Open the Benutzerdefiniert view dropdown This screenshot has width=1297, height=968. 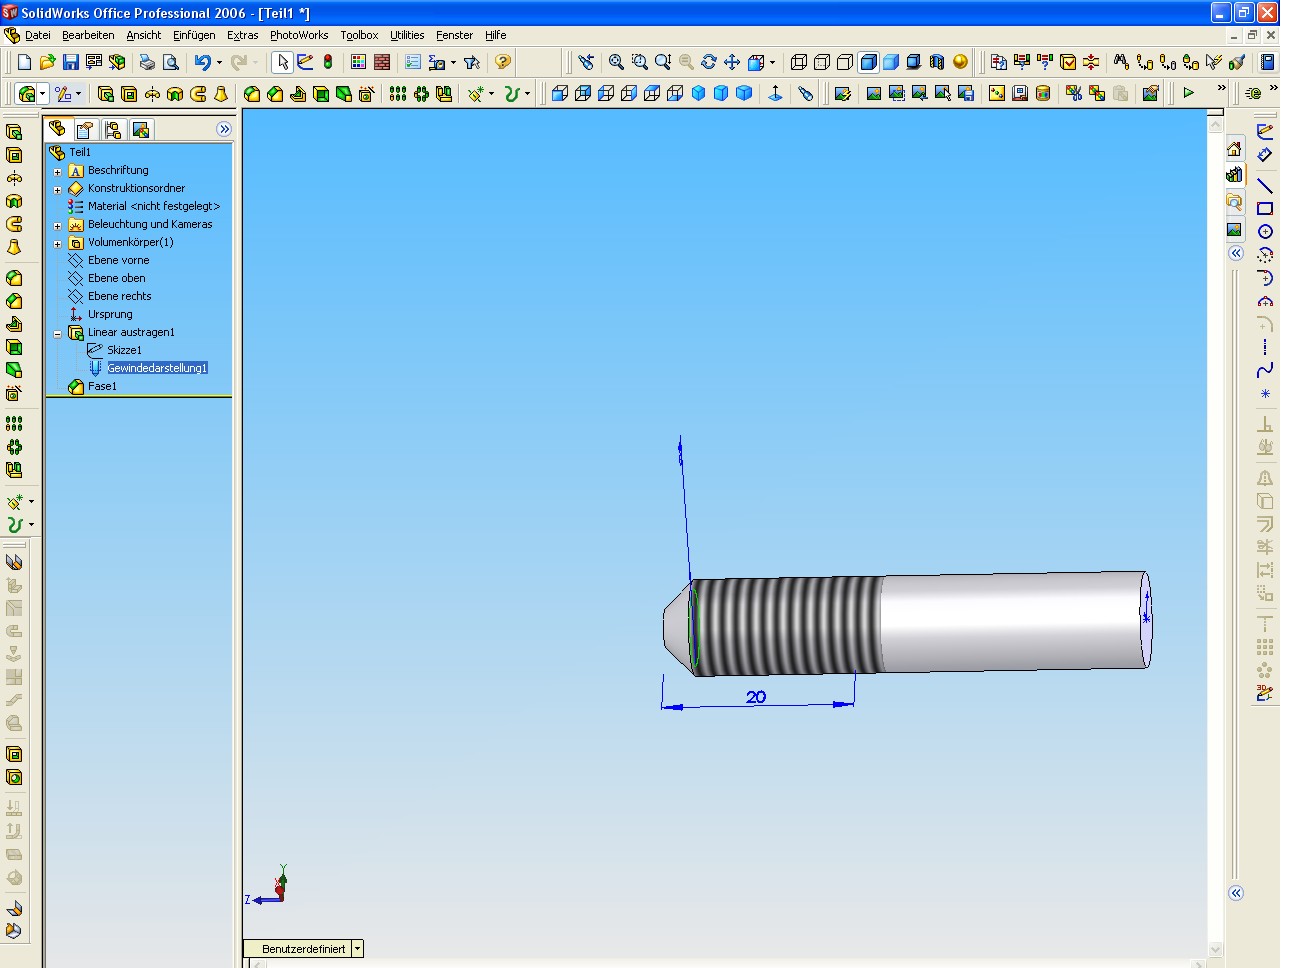pos(357,949)
